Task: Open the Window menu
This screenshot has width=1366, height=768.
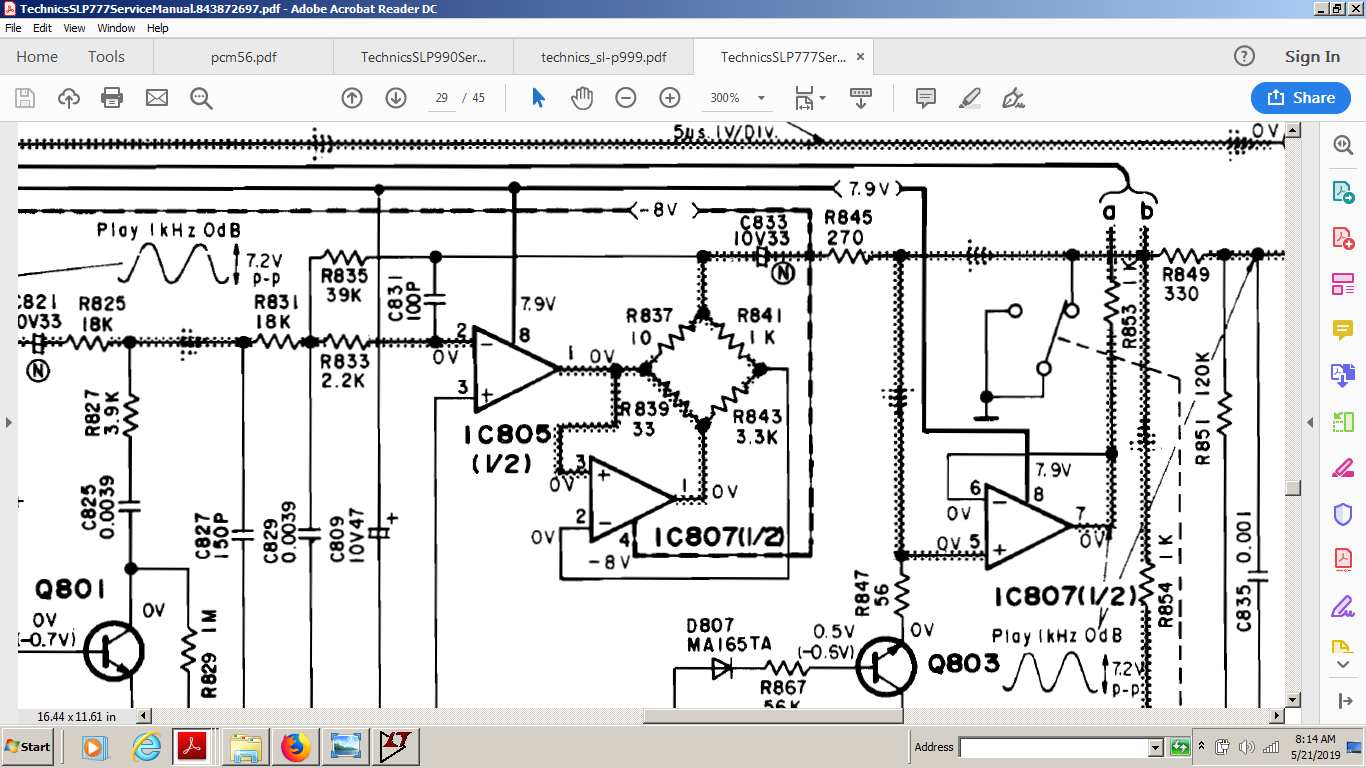Action: coord(116,28)
